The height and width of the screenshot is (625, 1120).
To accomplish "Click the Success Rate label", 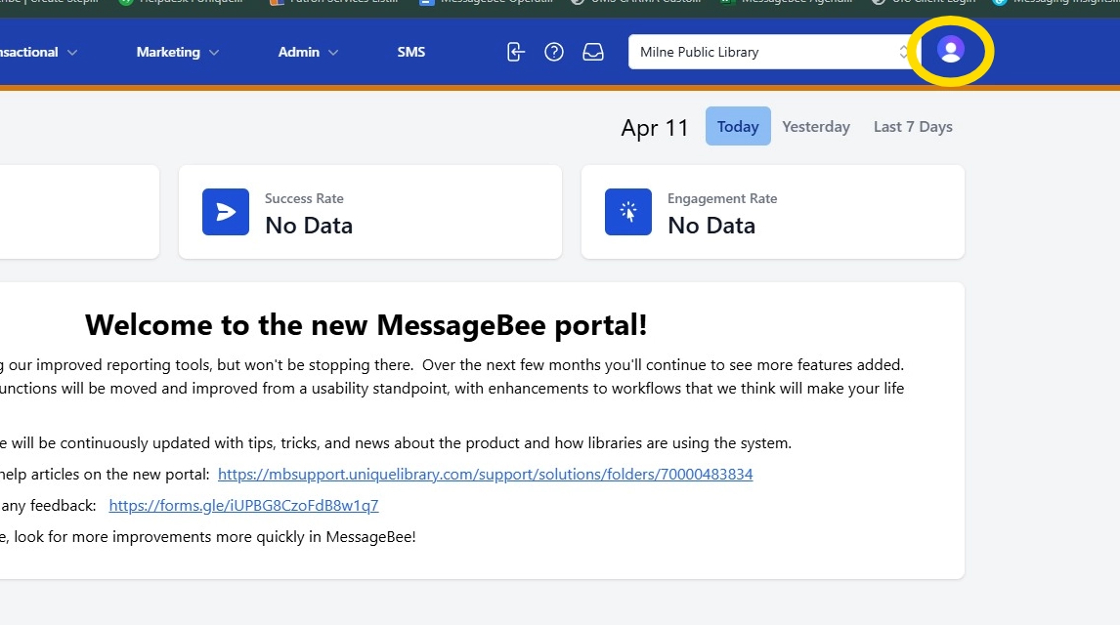I will pyautogui.click(x=304, y=199).
